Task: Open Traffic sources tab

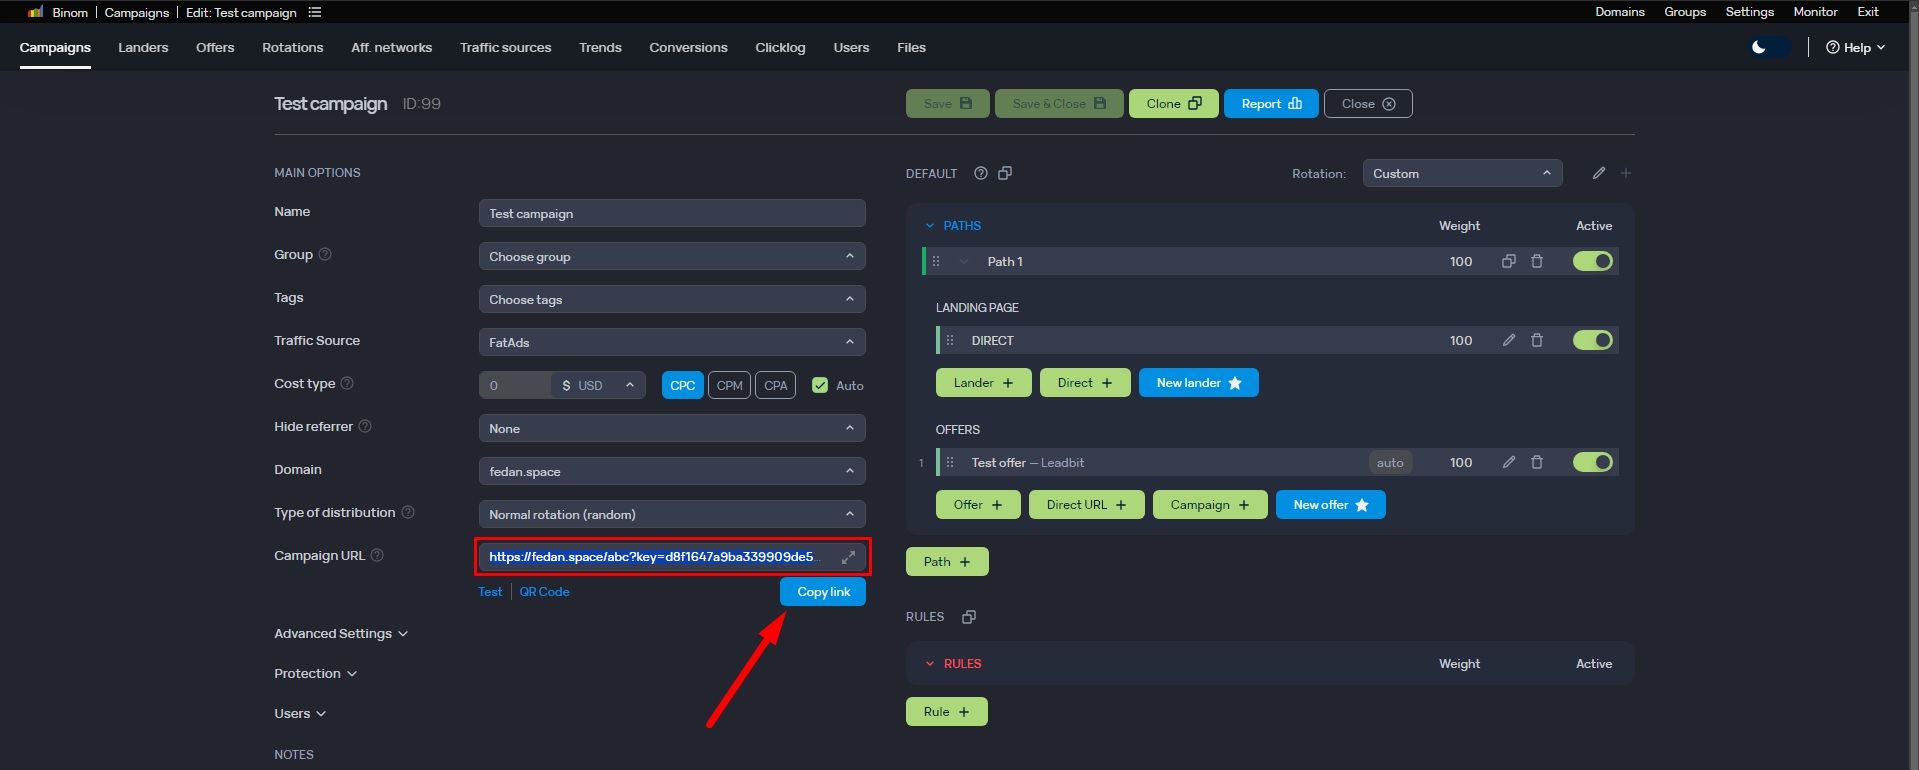Action: click(x=505, y=47)
